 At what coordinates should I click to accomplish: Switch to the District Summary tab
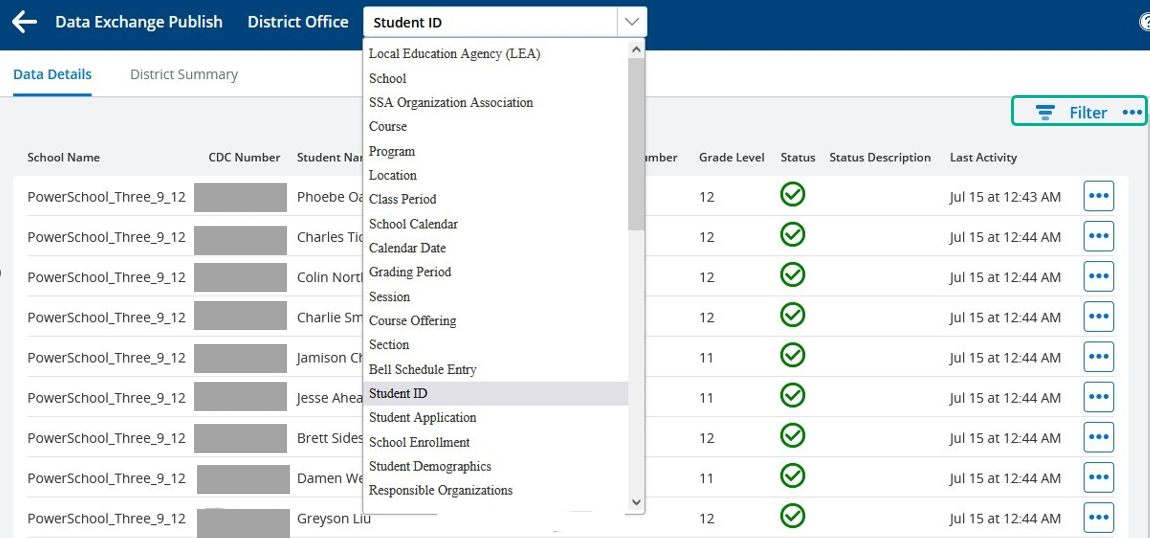coord(184,74)
